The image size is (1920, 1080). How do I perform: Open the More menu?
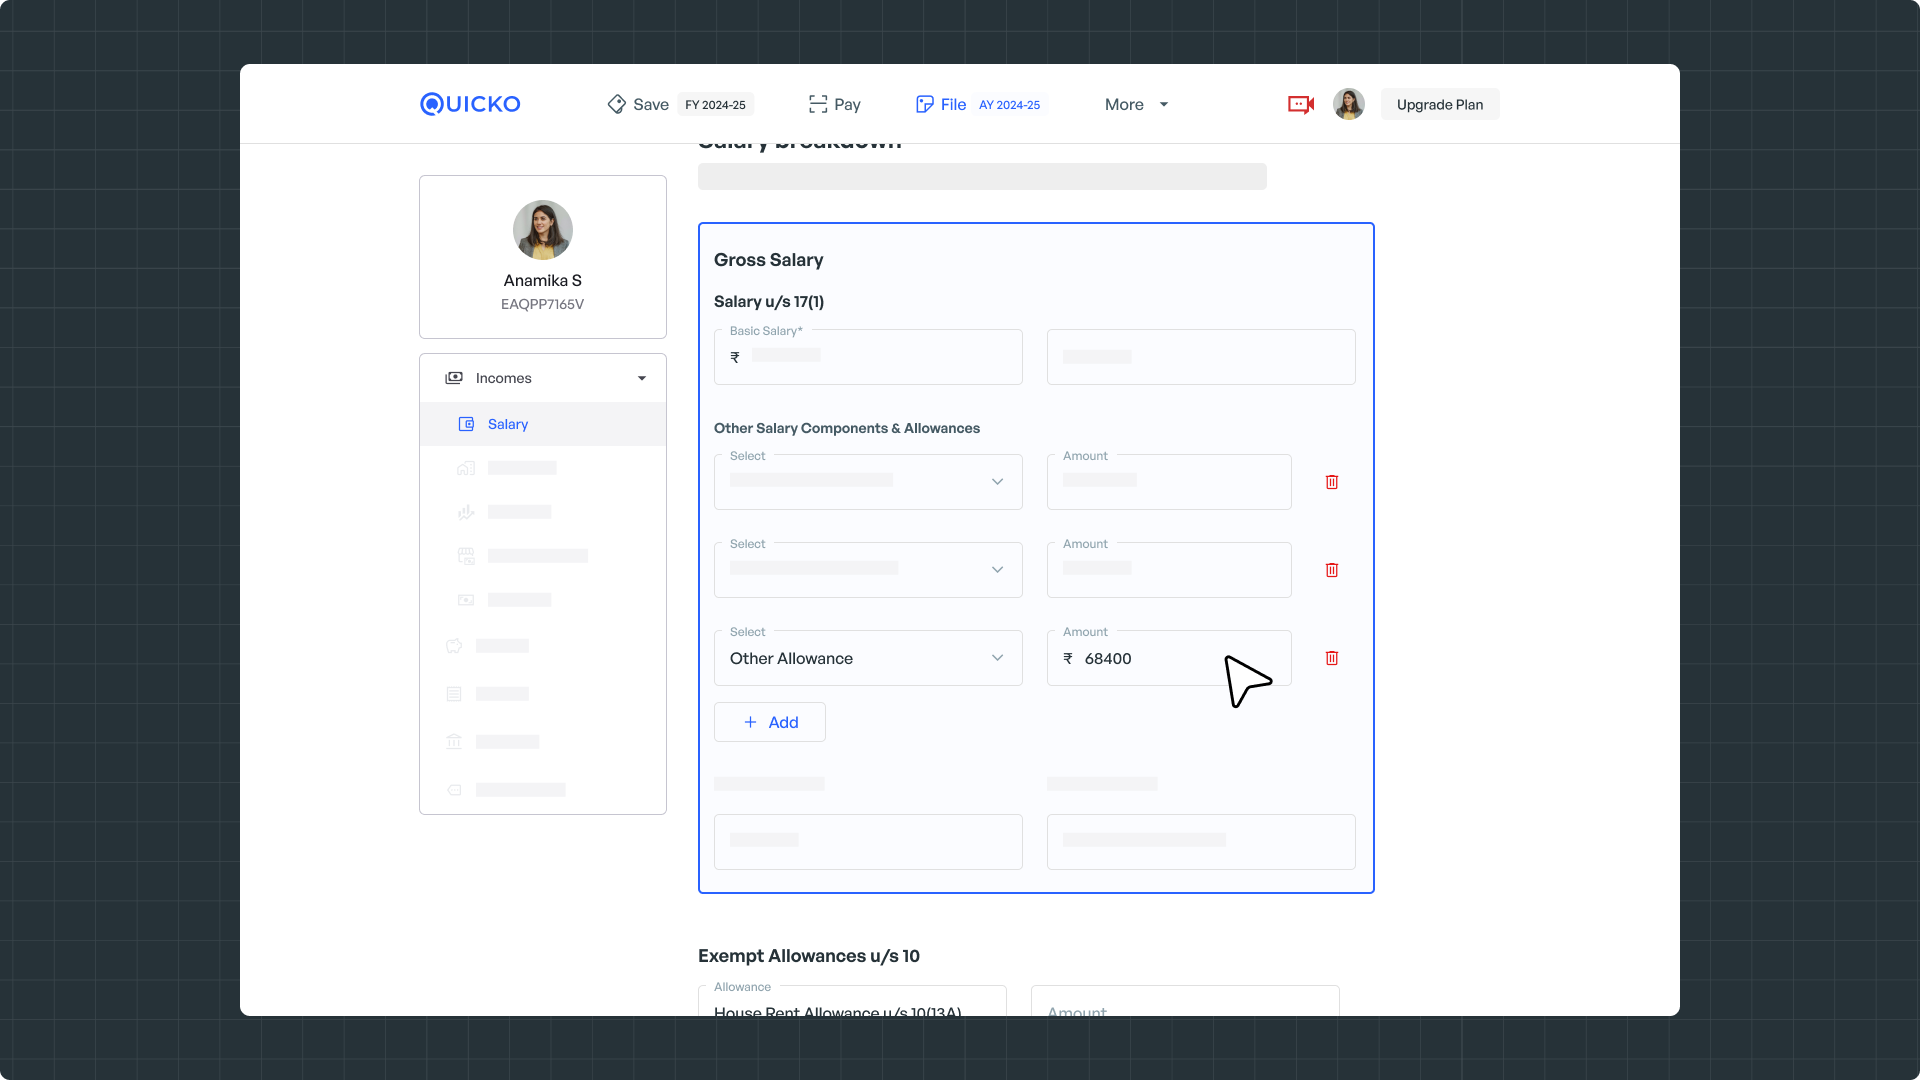click(x=1136, y=104)
